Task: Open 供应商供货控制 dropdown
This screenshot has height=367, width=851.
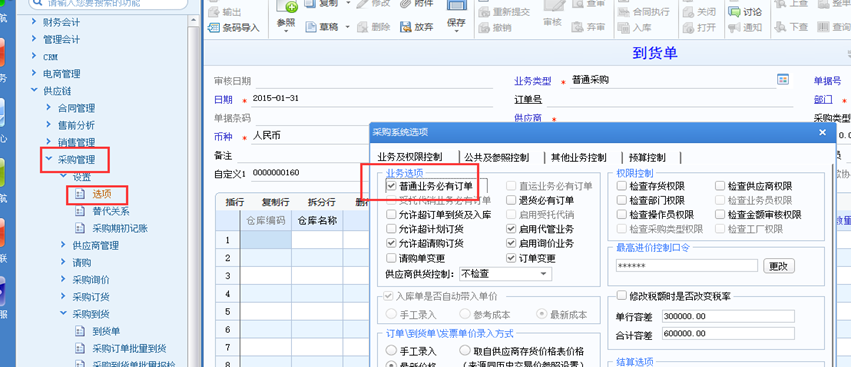Action: pos(505,274)
